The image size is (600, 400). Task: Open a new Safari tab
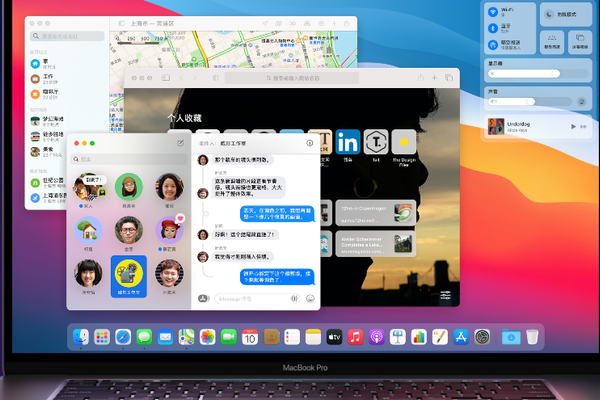click(x=434, y=78)
